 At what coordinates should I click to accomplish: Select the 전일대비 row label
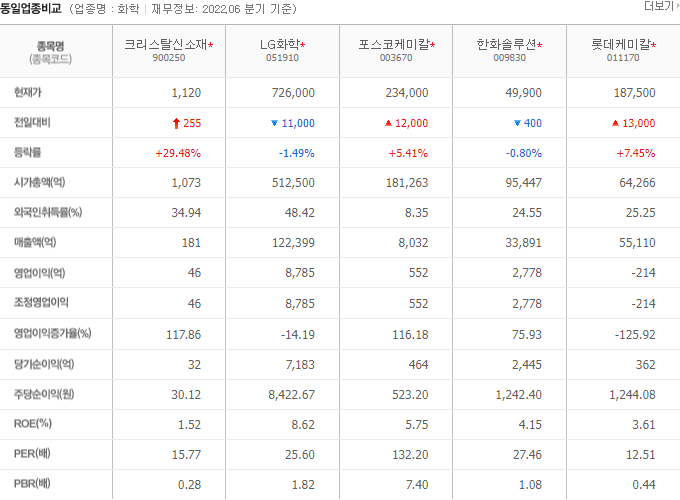[x=32, y=123]
